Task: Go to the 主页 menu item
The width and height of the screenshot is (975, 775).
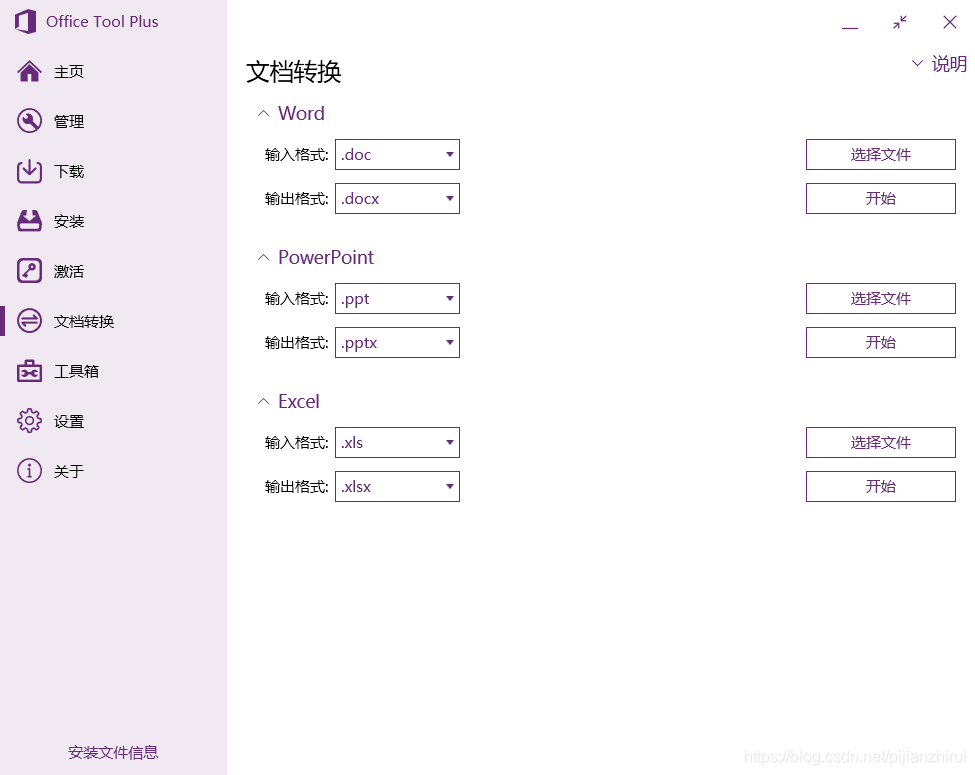Action: point(69,72)
